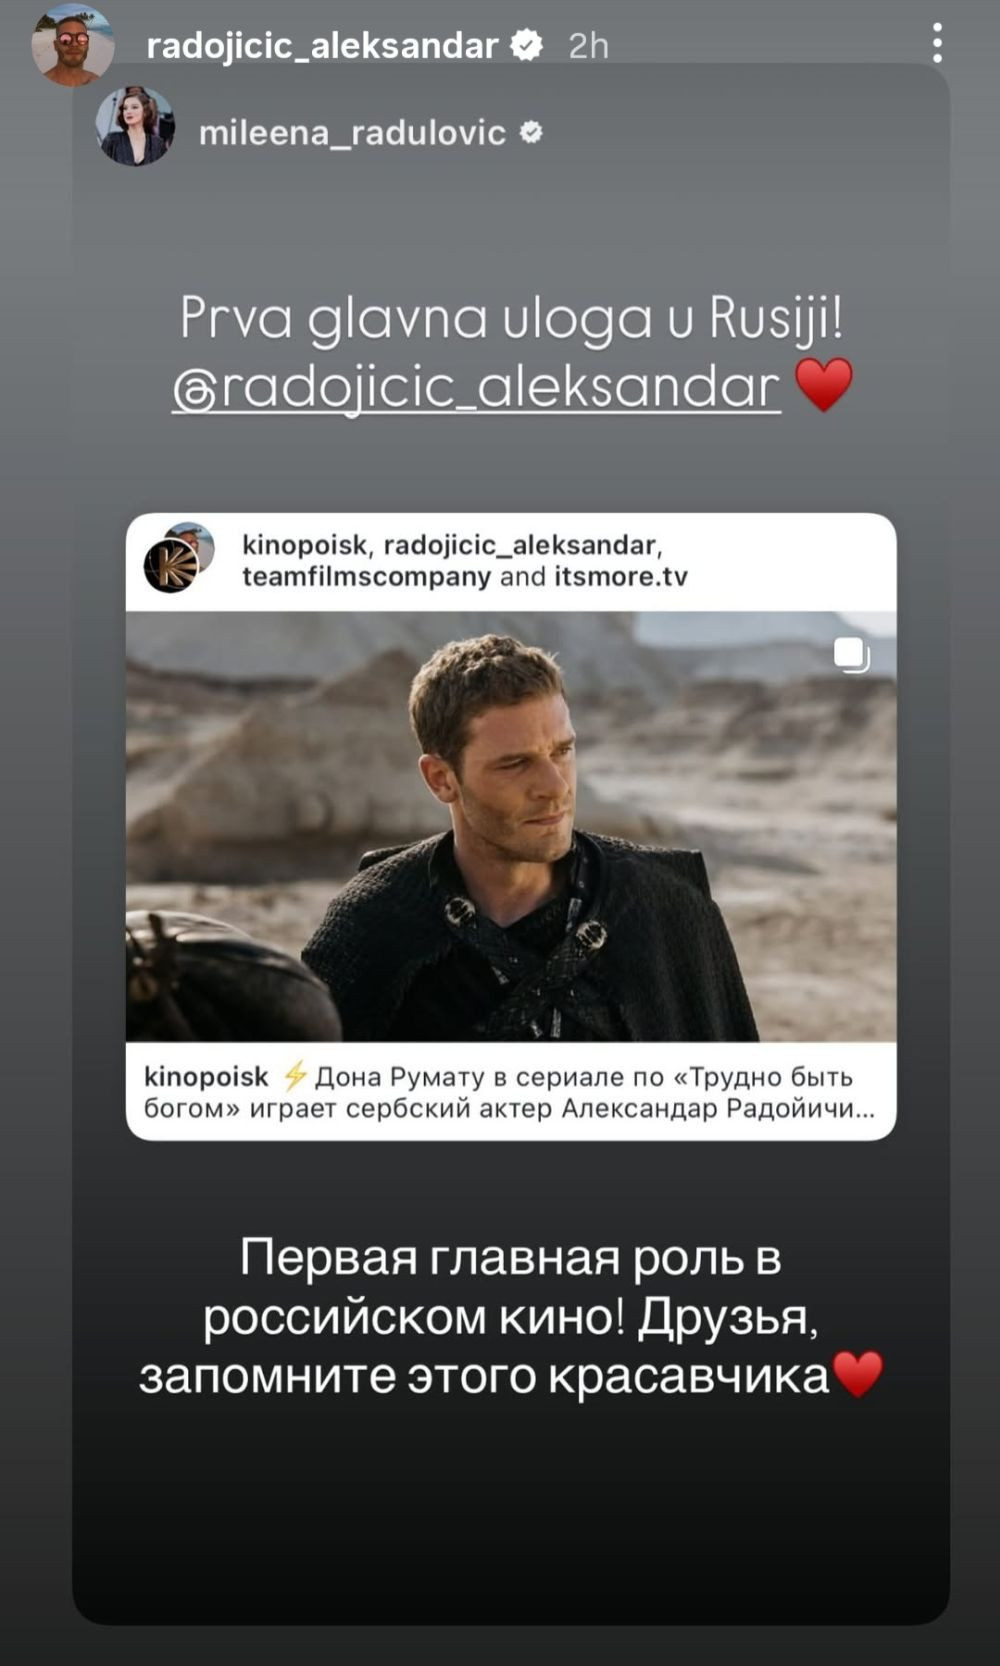Open mileena_radulovic profile picture
Image resolution: width=1000 pixels, height=1666 pixels.
click(135, 125)
